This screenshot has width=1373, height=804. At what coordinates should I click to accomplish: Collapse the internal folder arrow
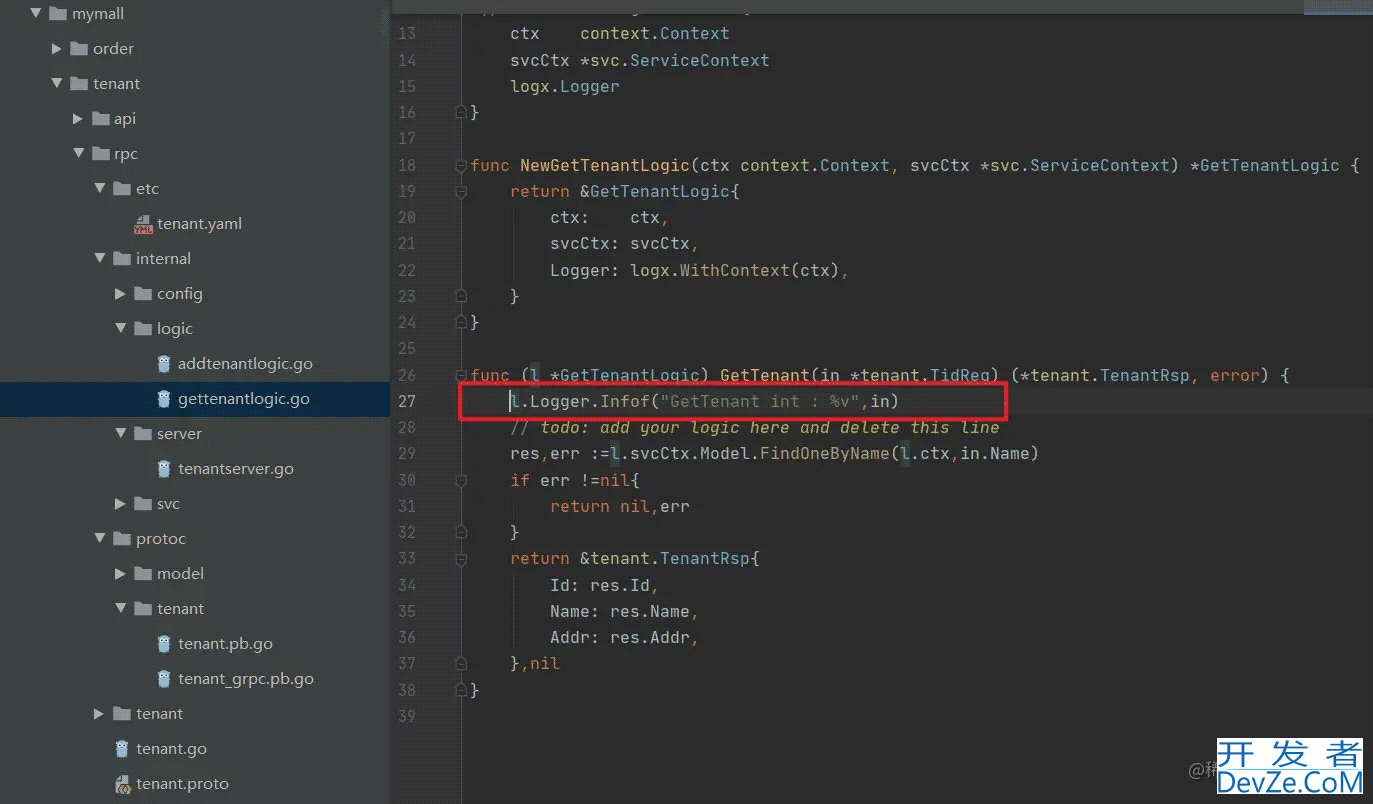99,259
